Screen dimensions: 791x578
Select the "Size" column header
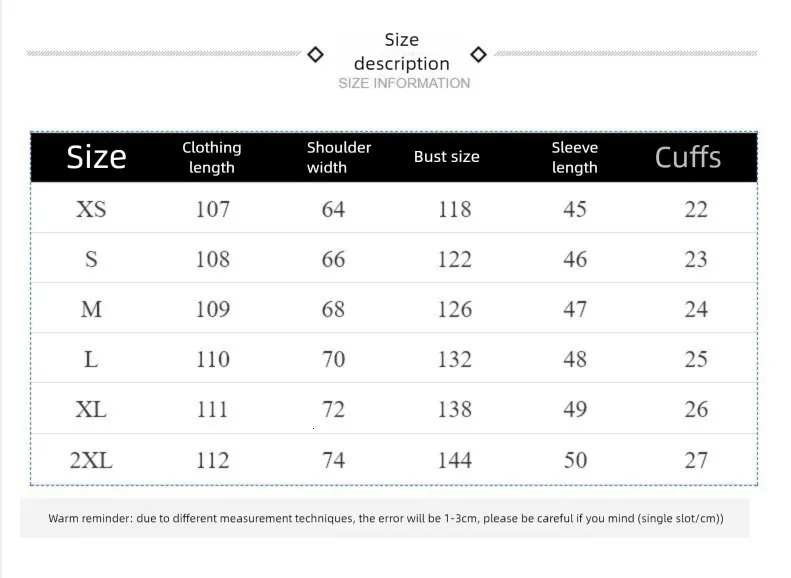(x=96, y=157)
